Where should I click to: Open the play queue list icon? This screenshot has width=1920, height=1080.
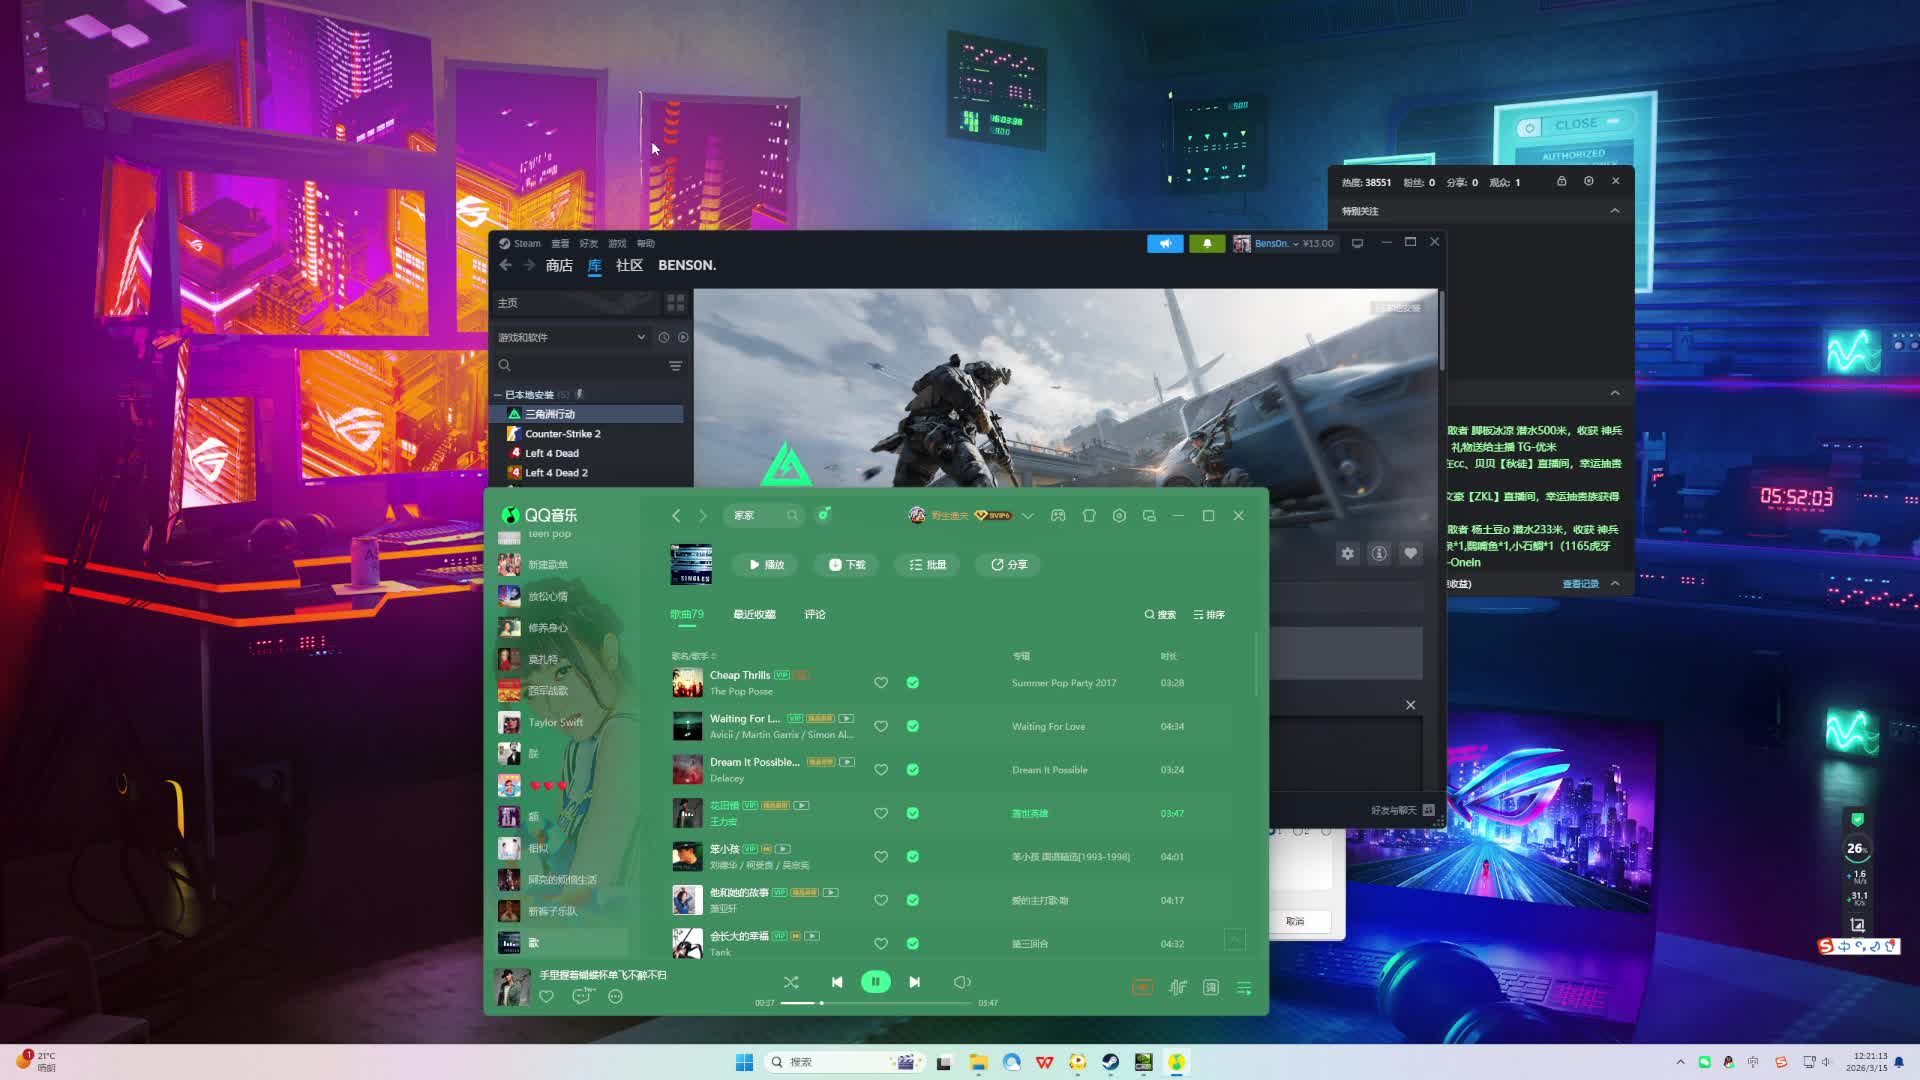(1244, 987)
